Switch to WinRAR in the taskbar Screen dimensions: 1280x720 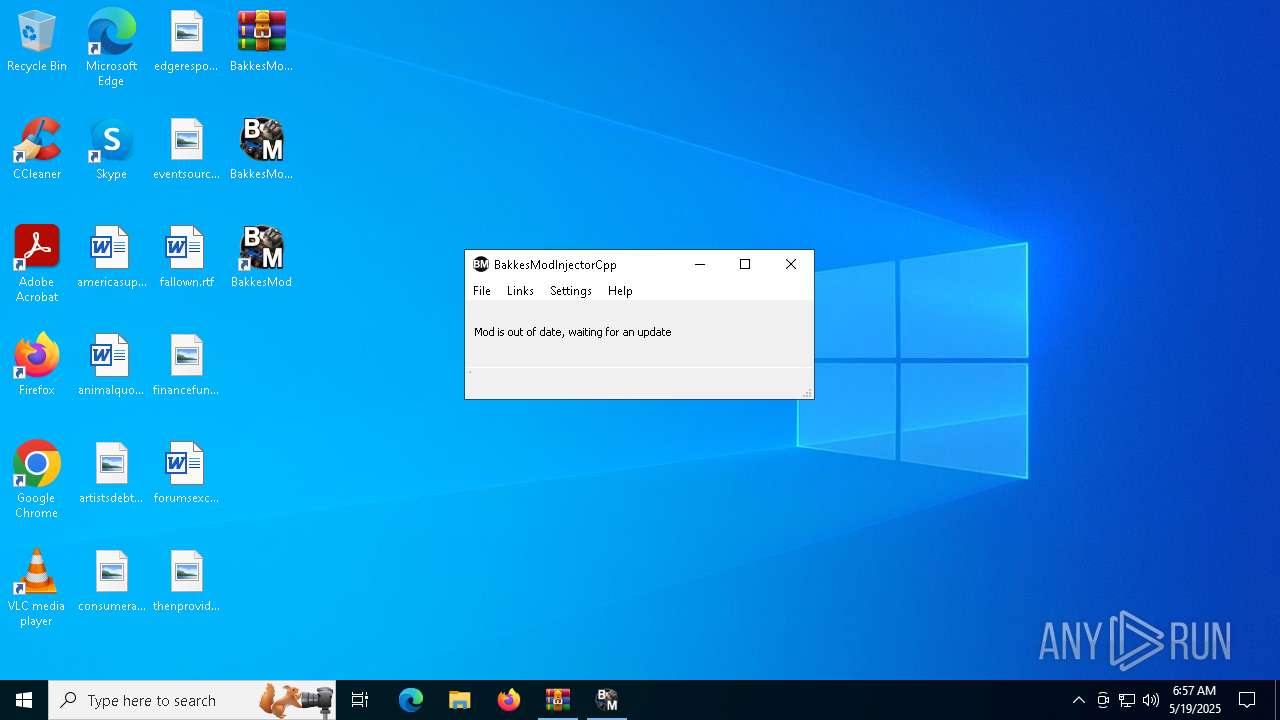click(x=558, y=700)
